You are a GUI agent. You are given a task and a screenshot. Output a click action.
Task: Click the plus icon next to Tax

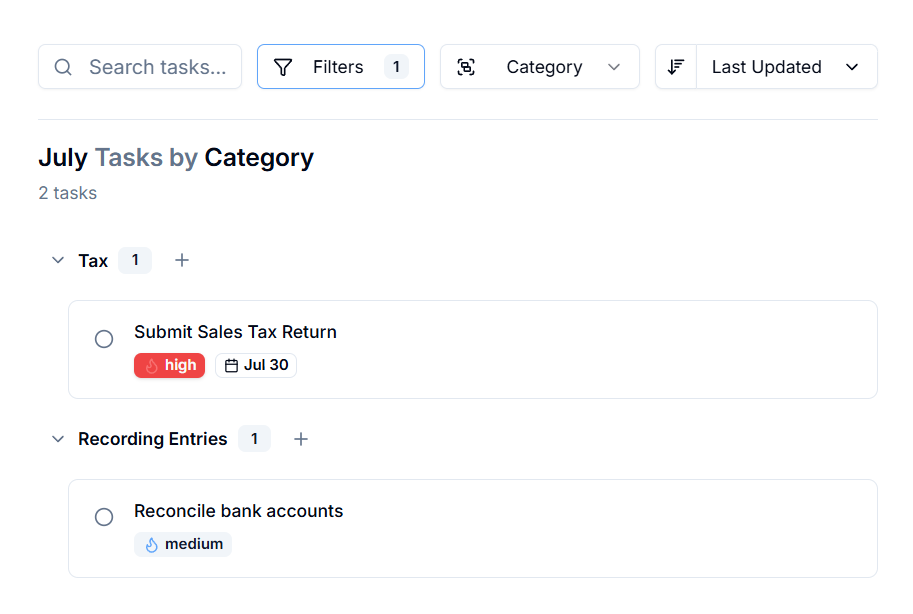point(182,260)
